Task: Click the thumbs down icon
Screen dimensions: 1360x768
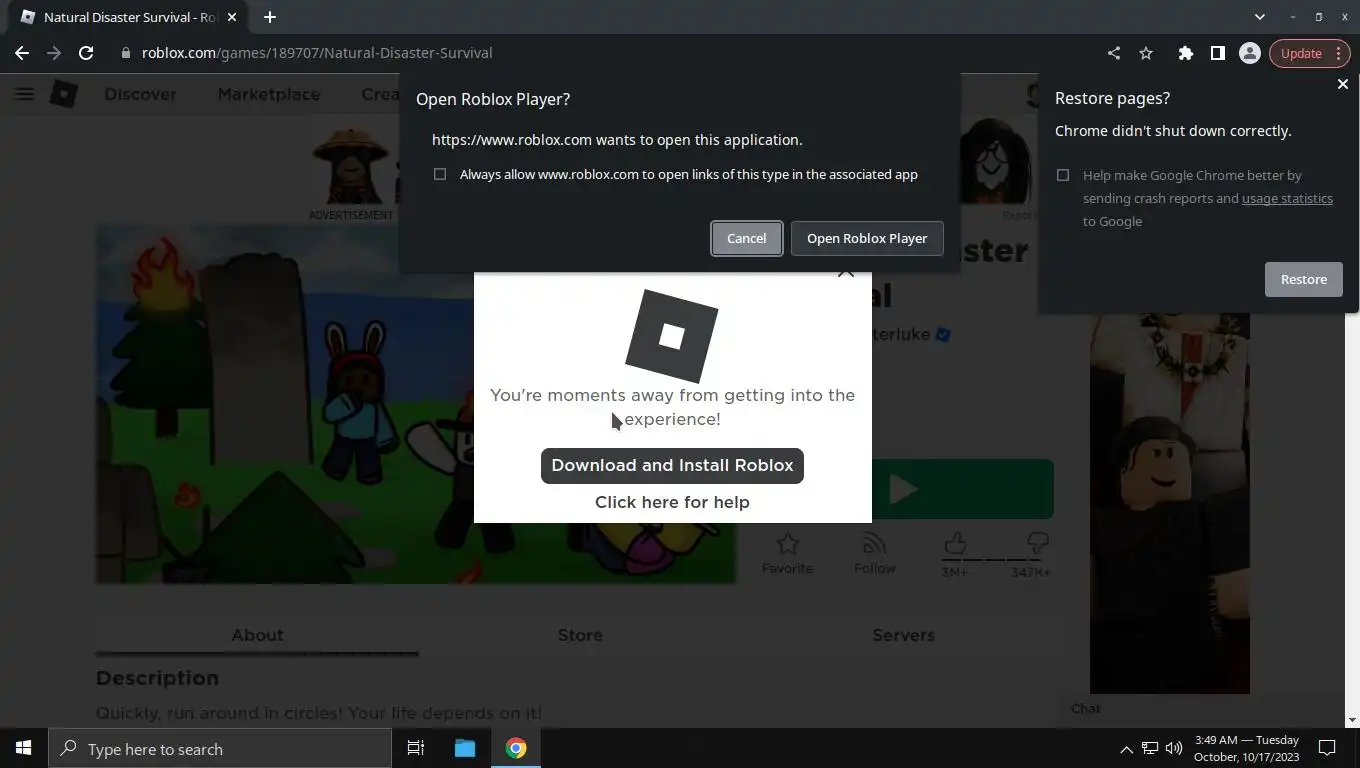Action: (1038, 543)
